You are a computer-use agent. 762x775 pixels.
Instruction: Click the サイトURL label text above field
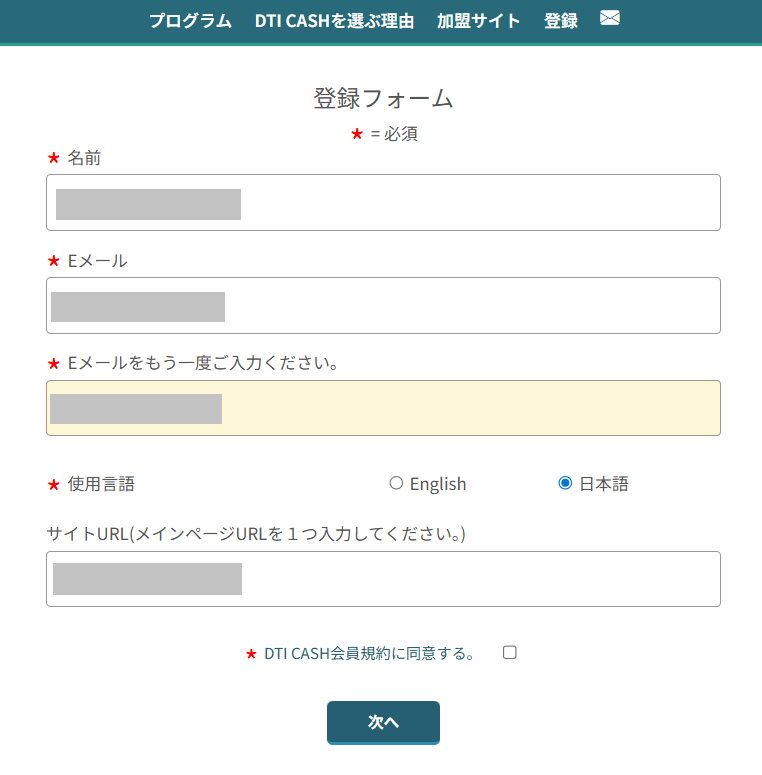[x=256, y=534]
